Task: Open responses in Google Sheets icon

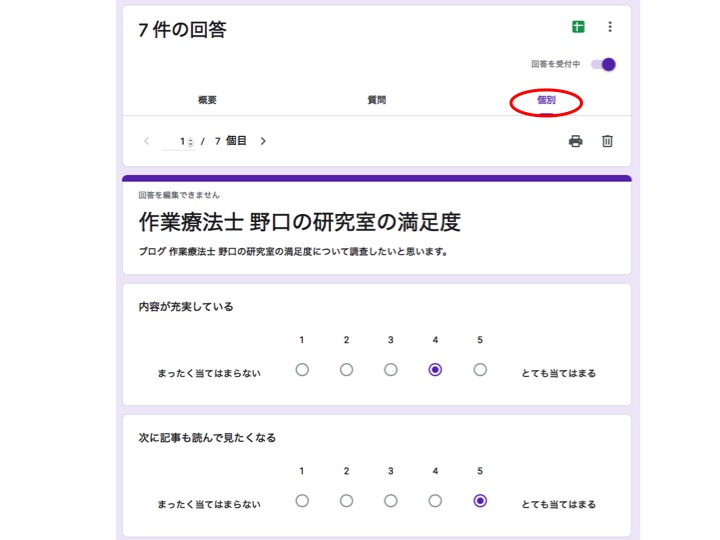Action: coord(578,27)
